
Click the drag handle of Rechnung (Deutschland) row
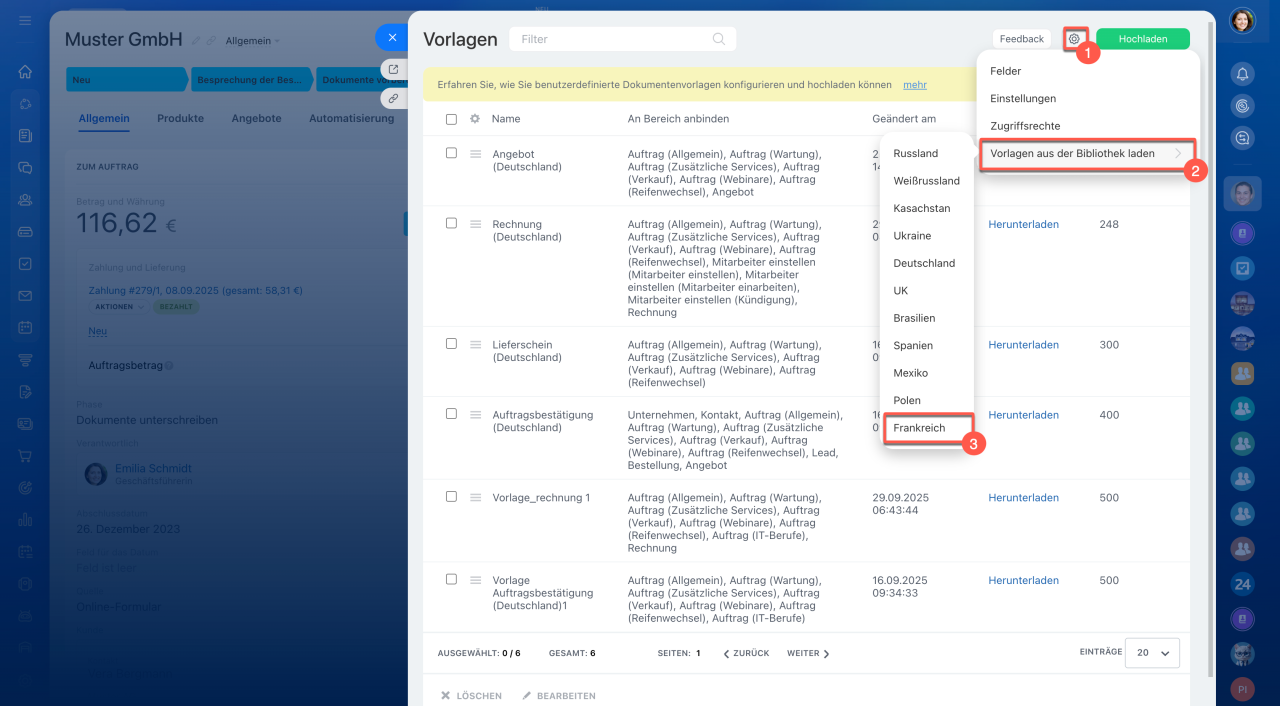(x=476, y=224)
